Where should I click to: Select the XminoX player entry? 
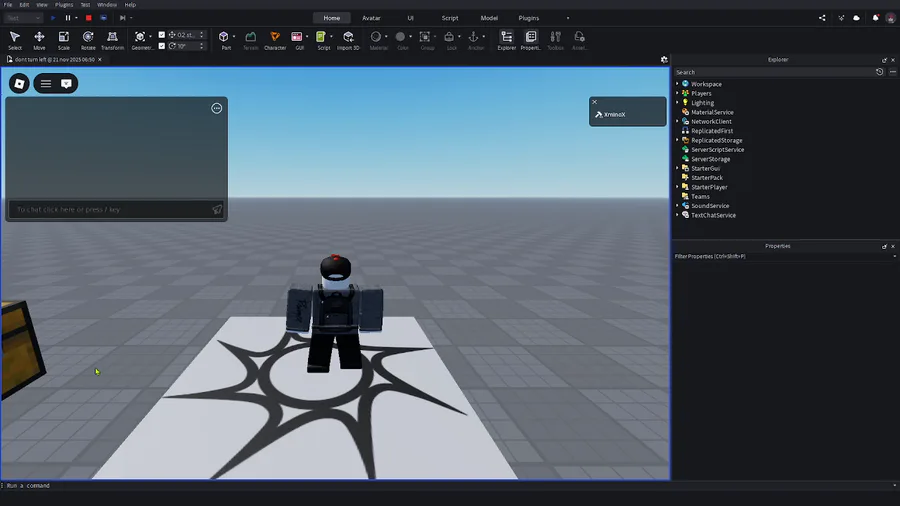tap(627, 115)
